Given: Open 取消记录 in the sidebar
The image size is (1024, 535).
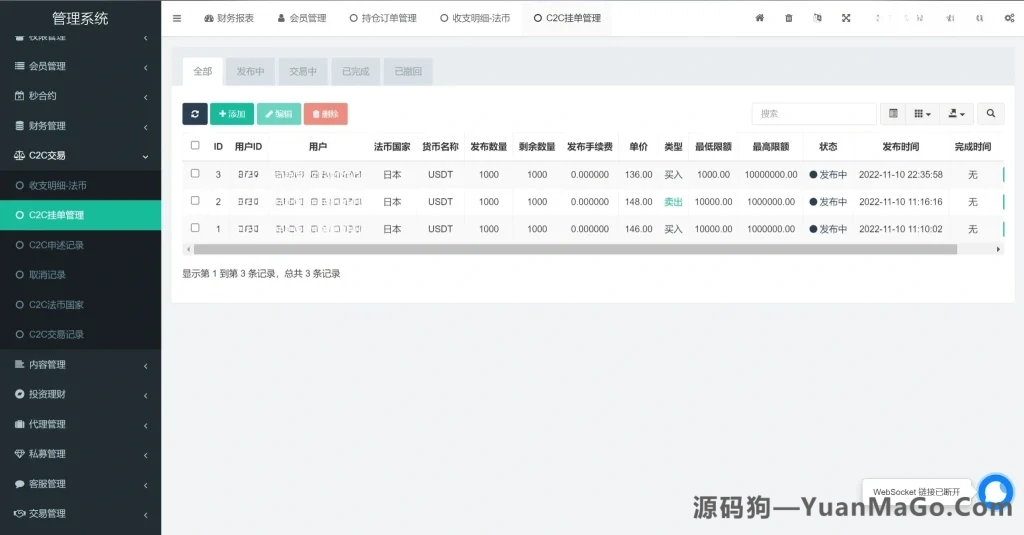Looking at the screenshot, I should 80,275.
